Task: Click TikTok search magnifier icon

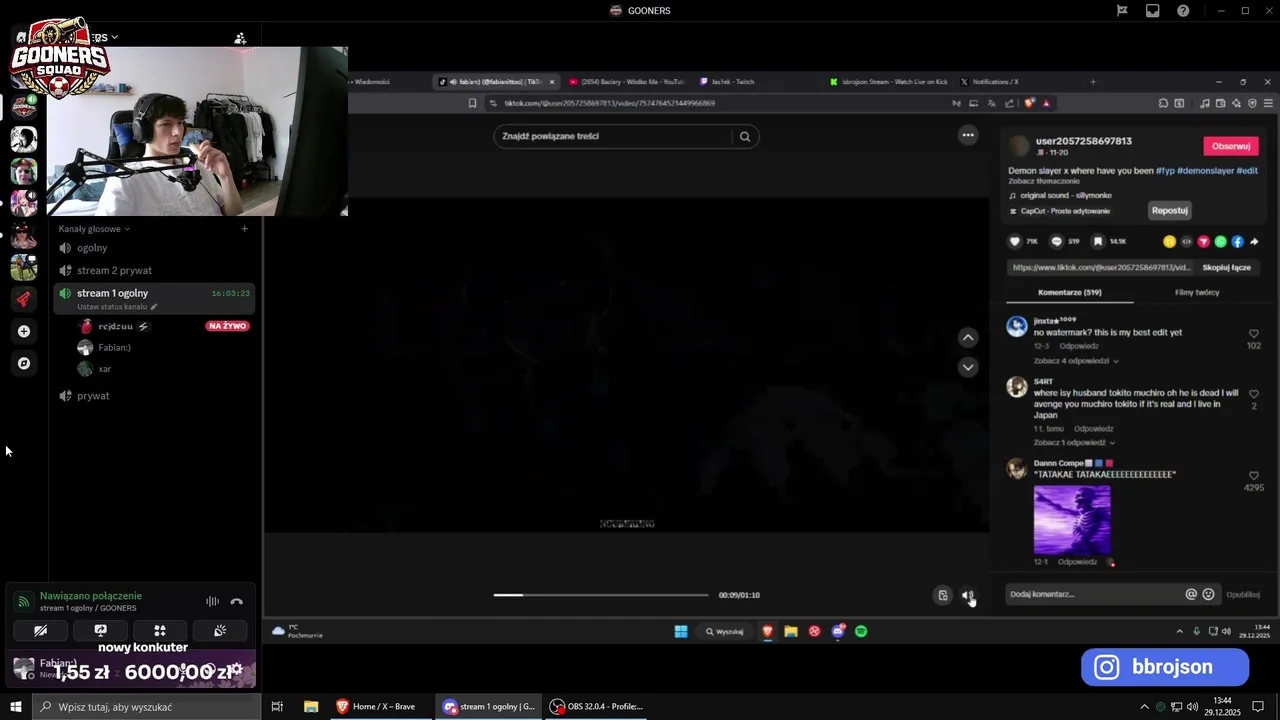Action: [745, 137]
